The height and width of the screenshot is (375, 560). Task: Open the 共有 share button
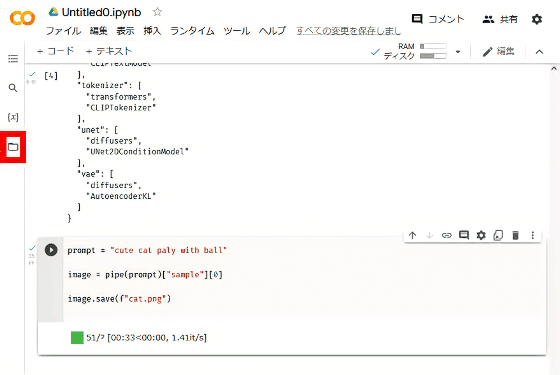(x=500, y=19)
